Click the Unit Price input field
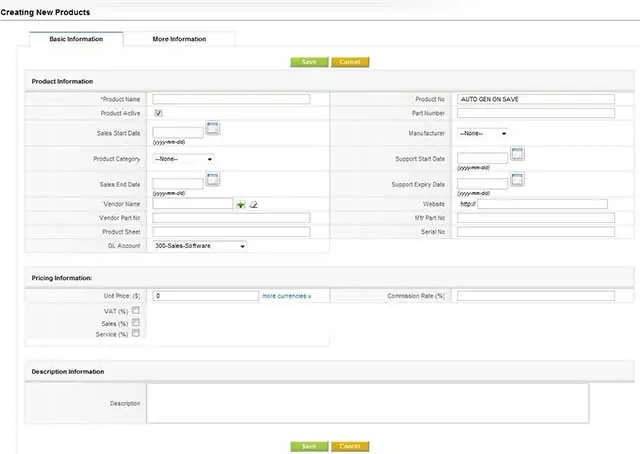Image resolution: width=640 pixels, height=454 pixels. pyautogui.click(x=206, y=296)
